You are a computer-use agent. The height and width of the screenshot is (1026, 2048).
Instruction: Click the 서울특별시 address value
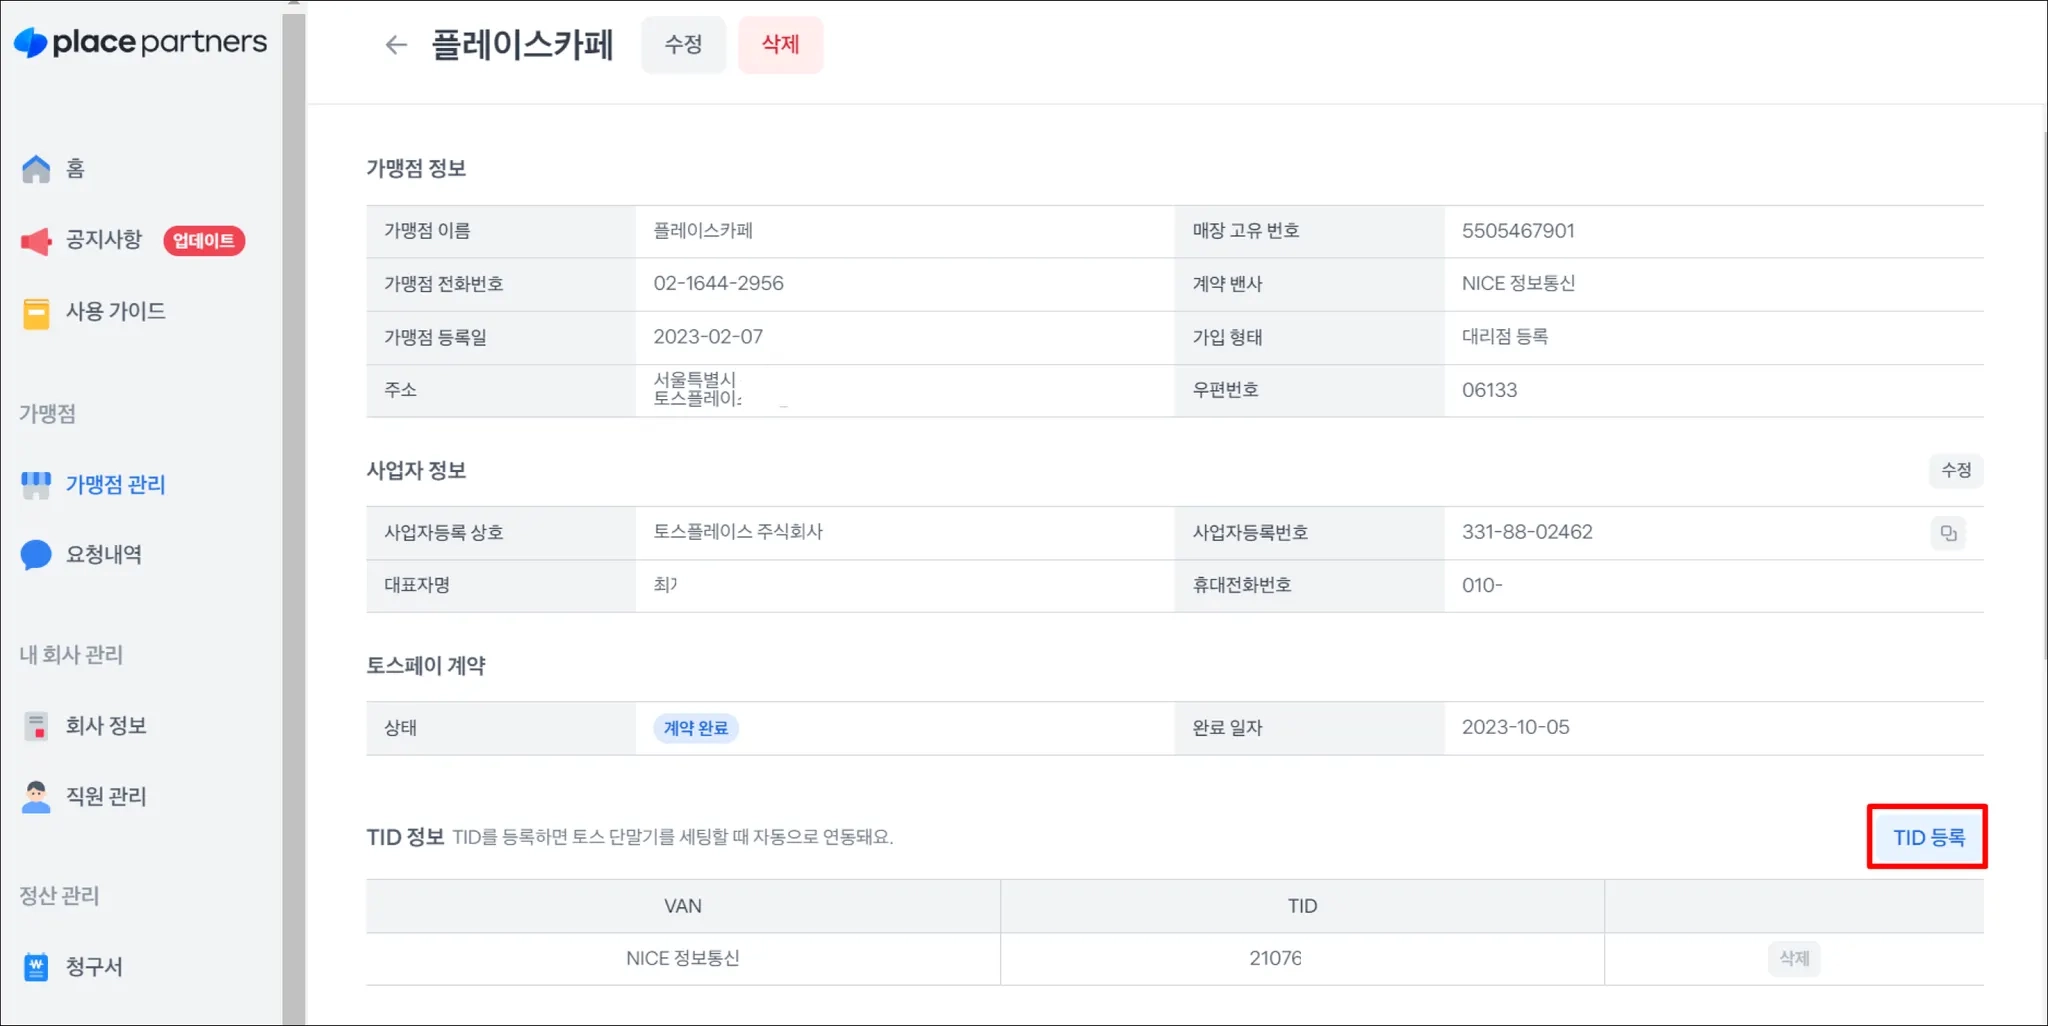(697, 389)
